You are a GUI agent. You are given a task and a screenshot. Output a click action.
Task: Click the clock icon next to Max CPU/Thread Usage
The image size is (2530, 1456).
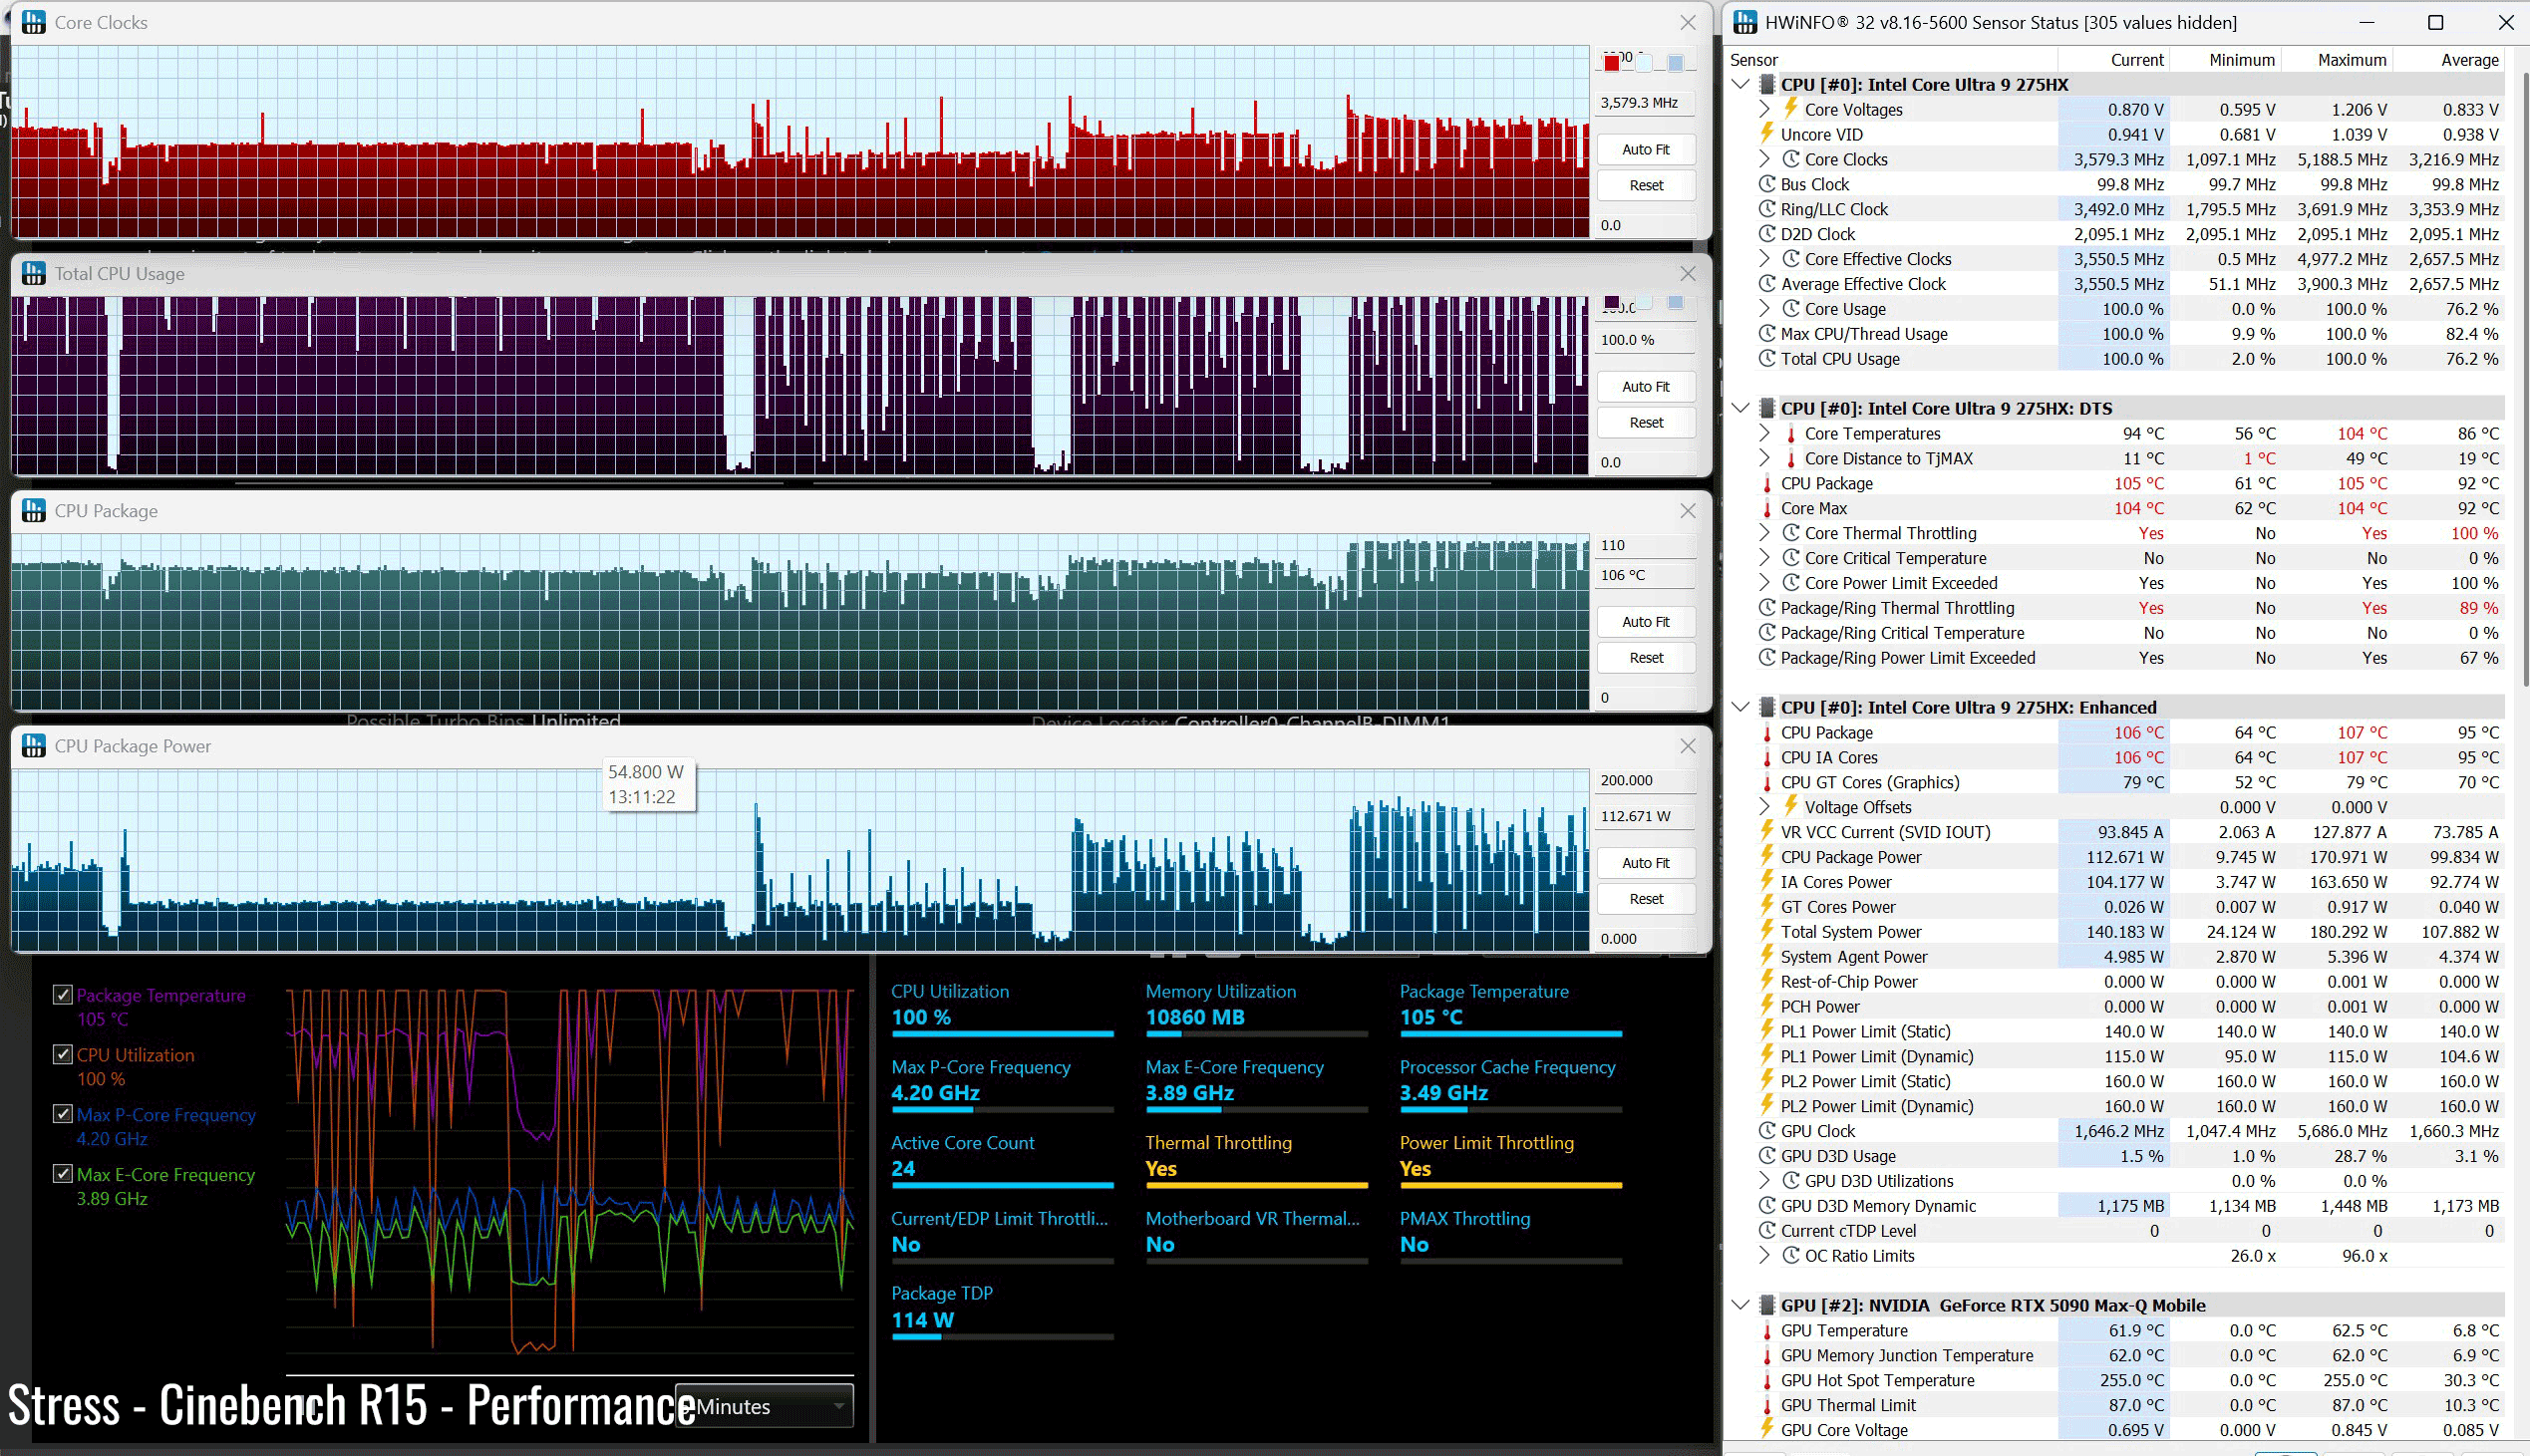[1767, 334]
